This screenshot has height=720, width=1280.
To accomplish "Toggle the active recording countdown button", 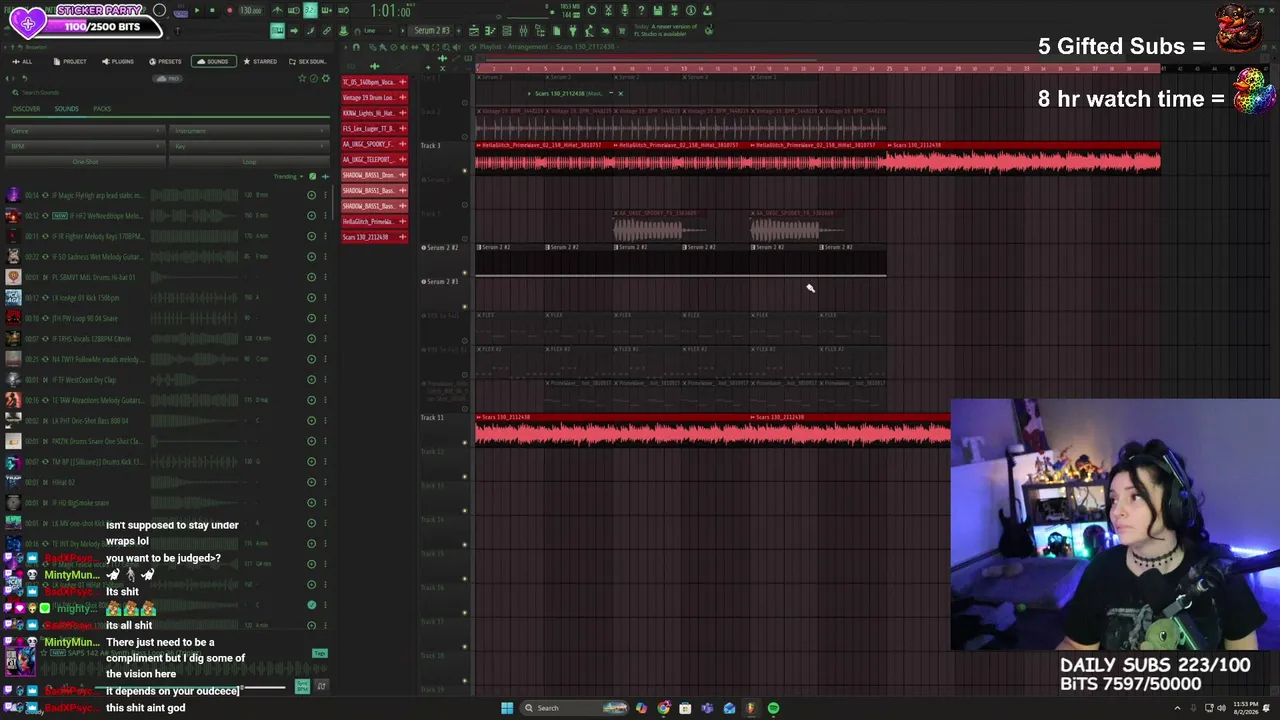I will pyautogui.click(x=311, y=11).
